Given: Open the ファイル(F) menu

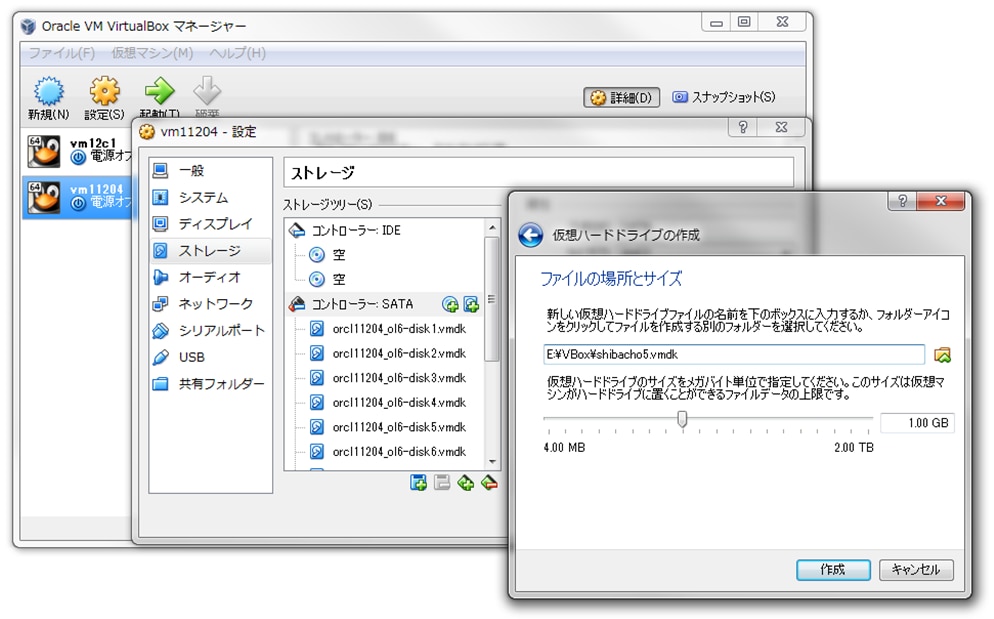Looking at the screenshot, I should pos(61,53).
